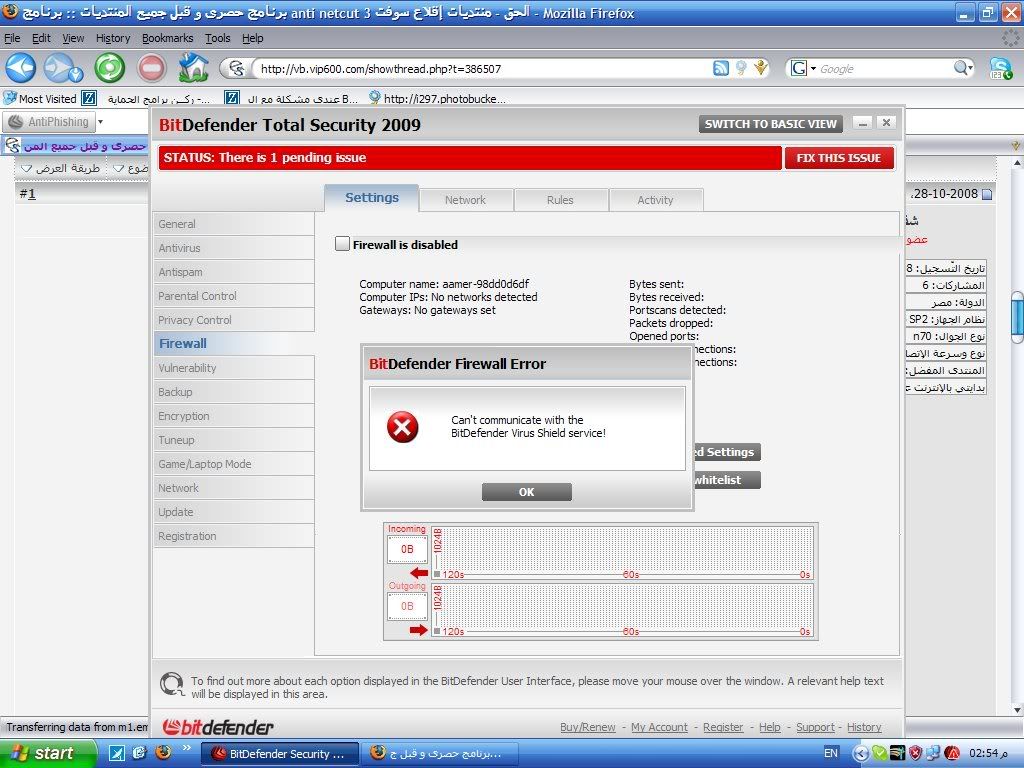Open the forward history dropdown arrow
Image resolution: width=1024 pixels, height=768 pixels.
76,74
